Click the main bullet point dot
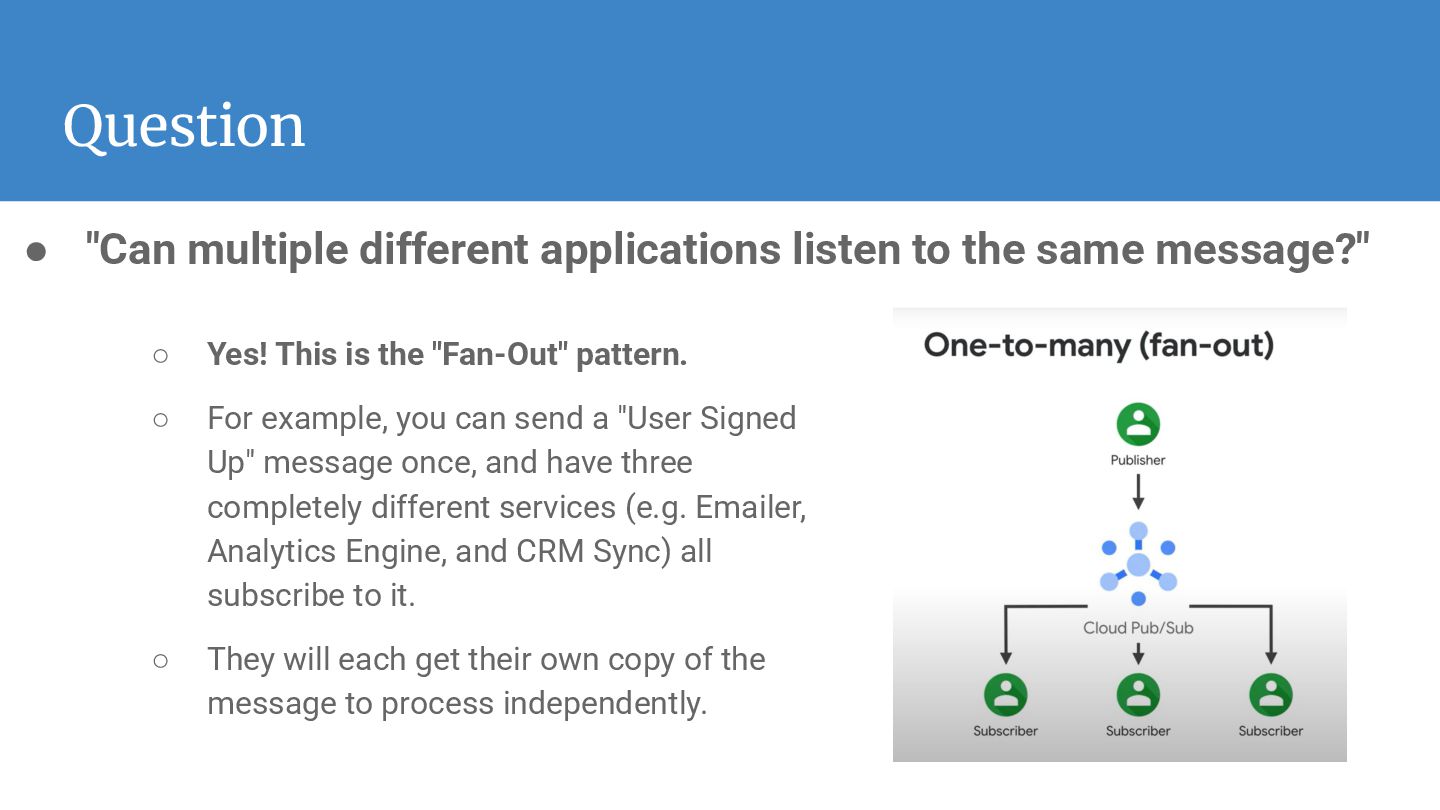The height and width of the screenshot is (810, 1440). coord(37,252)
